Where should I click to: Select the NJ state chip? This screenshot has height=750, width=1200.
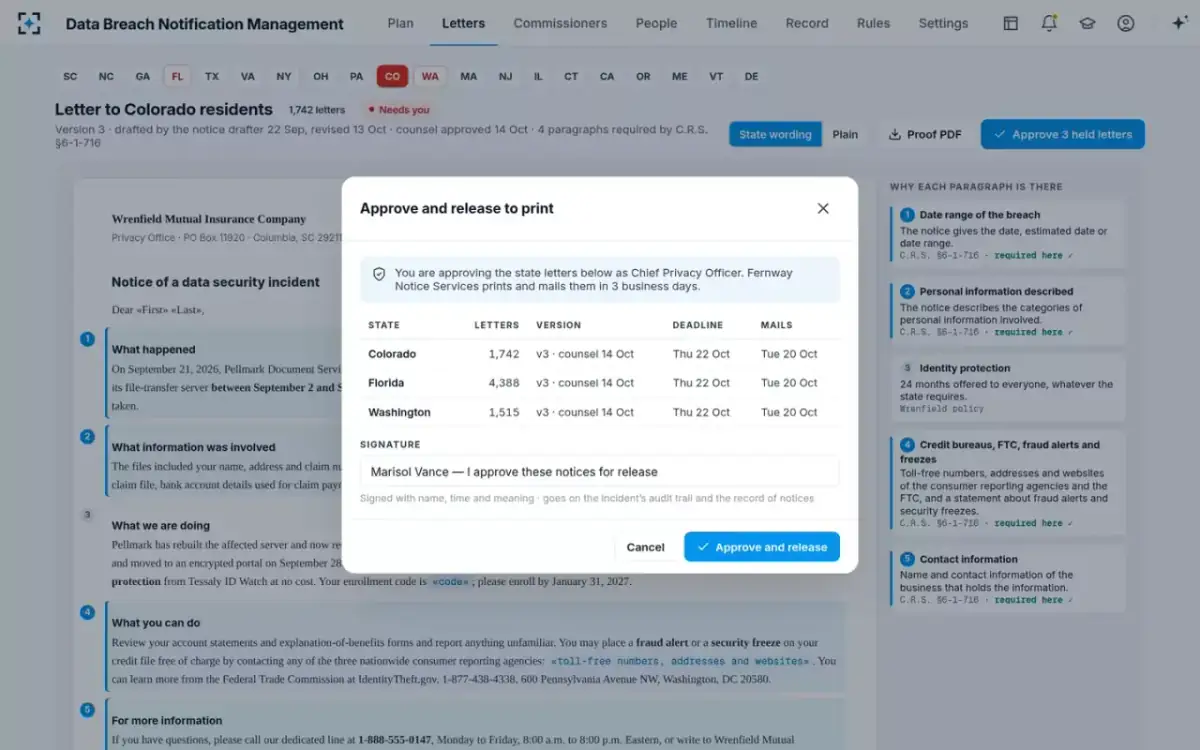tap(505, 76)
